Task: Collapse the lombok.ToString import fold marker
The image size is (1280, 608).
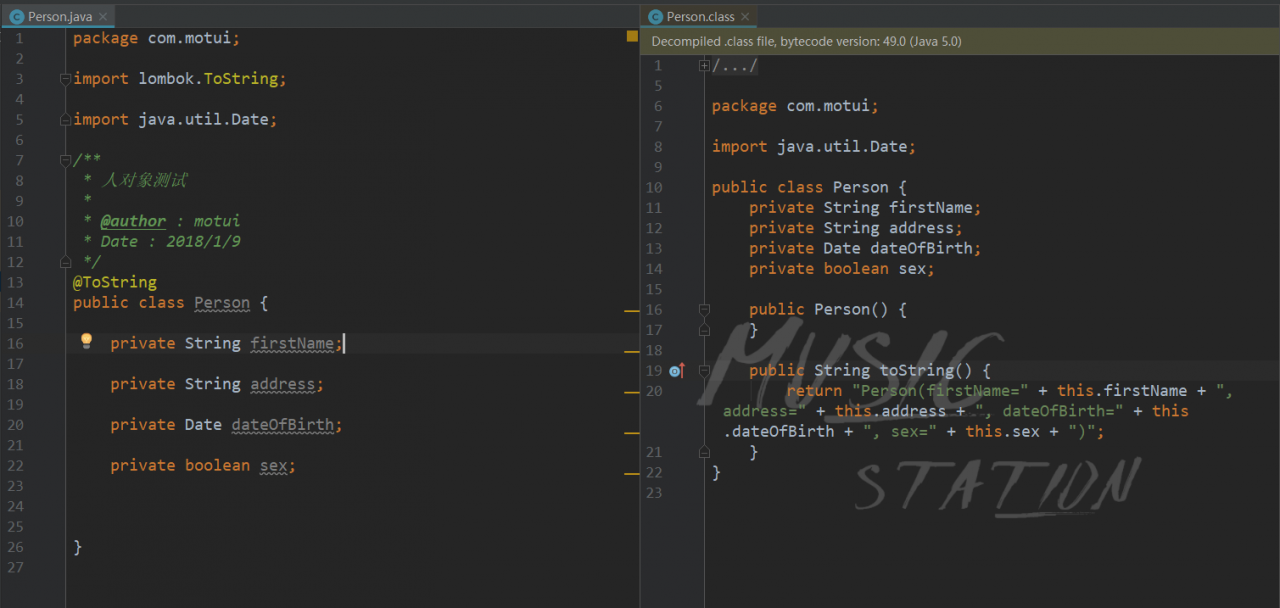Action: [x=65, y=78]
